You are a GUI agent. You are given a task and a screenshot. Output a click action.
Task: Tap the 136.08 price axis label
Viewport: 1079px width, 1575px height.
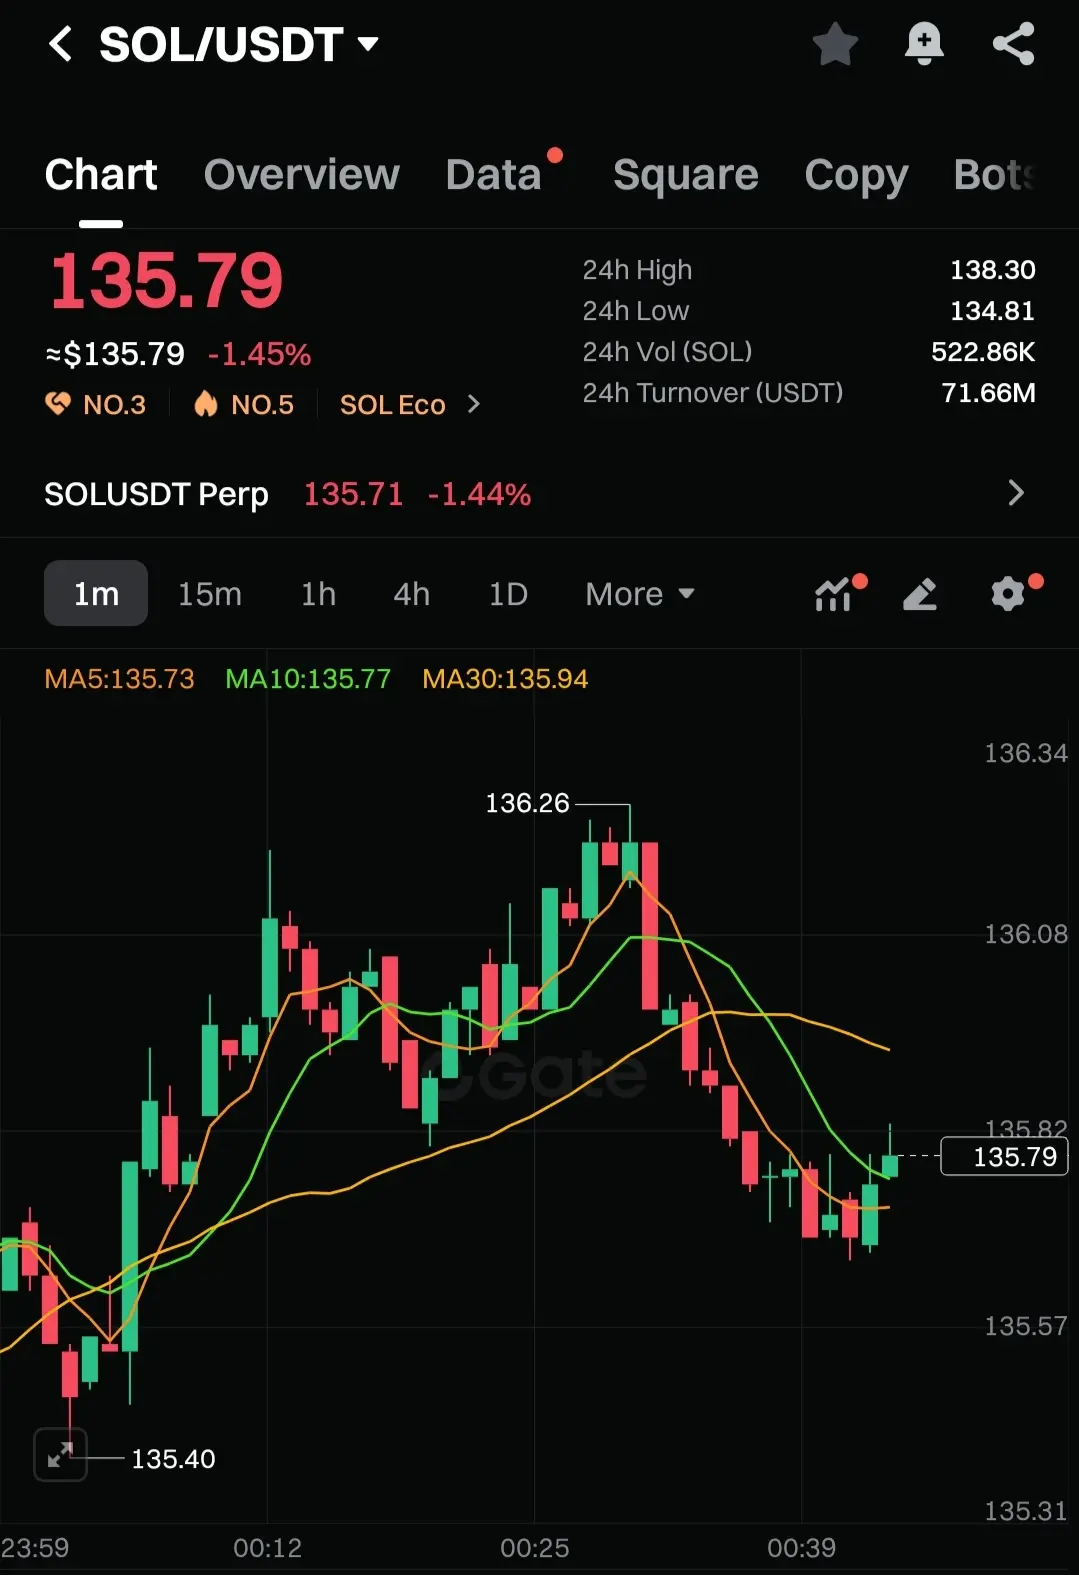(1026, 934)
